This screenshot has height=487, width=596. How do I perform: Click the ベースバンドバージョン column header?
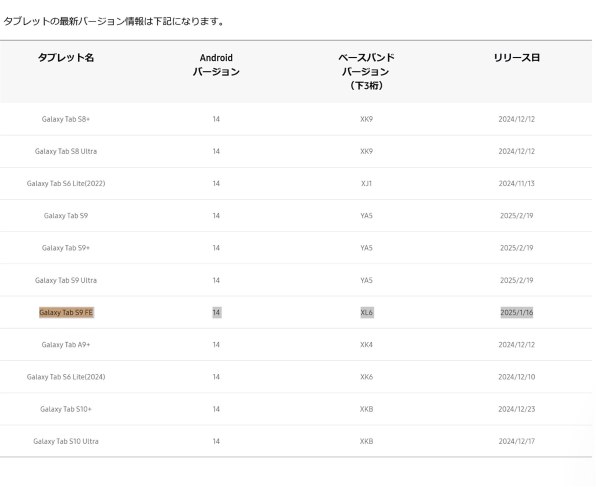pyautogui.click(x=366, y=71)
